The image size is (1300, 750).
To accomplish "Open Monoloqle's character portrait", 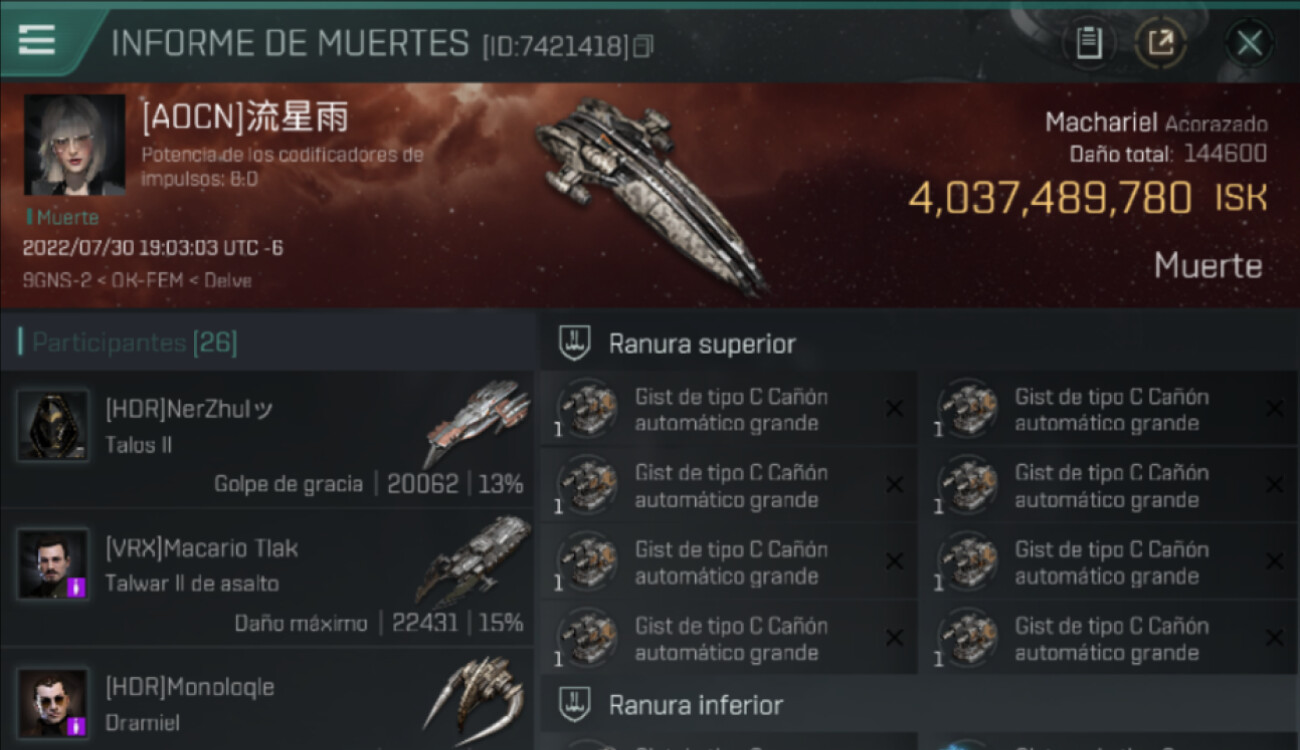I will point(53,703).
